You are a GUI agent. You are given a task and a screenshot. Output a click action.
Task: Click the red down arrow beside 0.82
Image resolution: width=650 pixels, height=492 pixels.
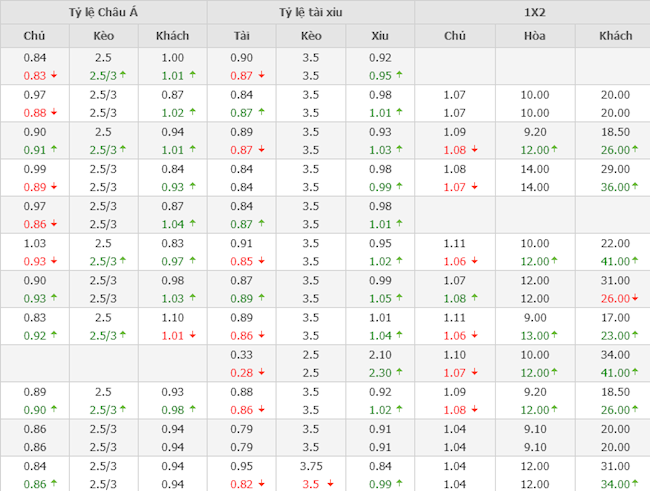pos(261,484)
